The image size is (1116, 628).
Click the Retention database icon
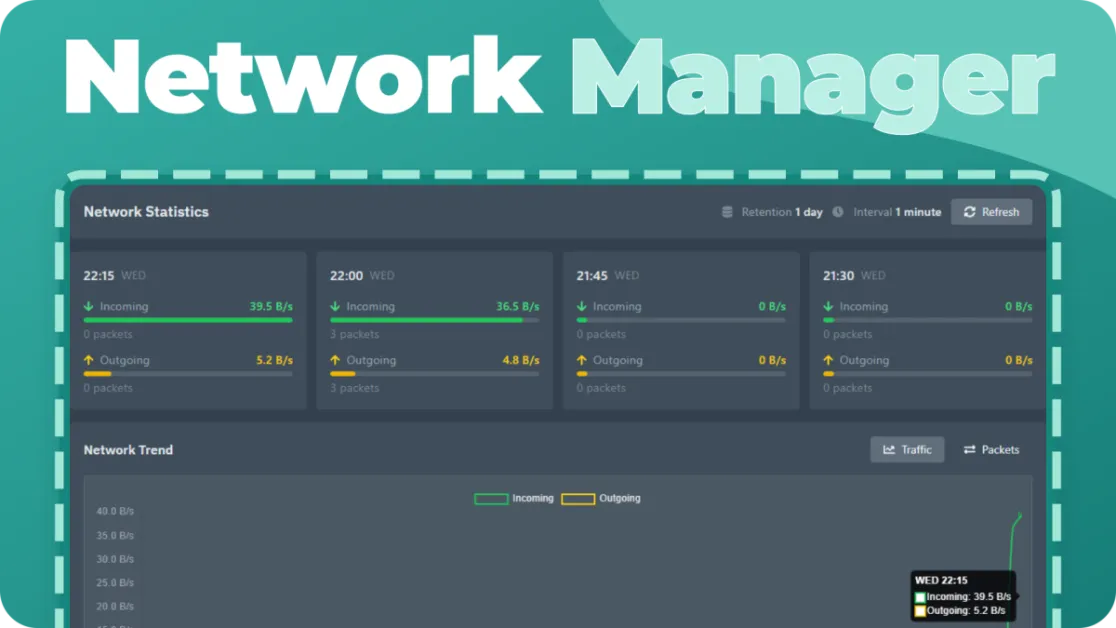tap(727, 212)
